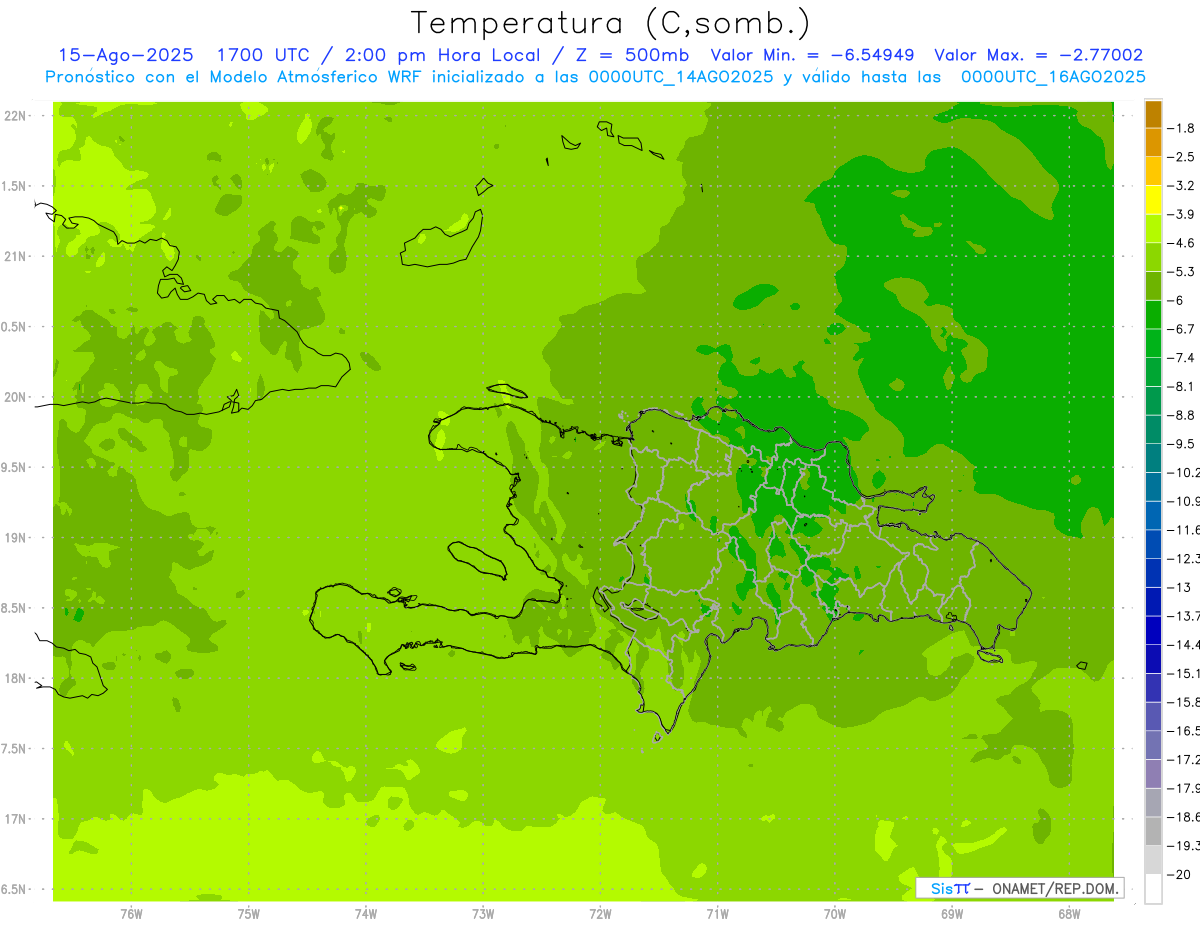Click the '-6' colorbar label
Image resolution: width=1200 pixels, height=927 pixels.
coord(1177,300)
